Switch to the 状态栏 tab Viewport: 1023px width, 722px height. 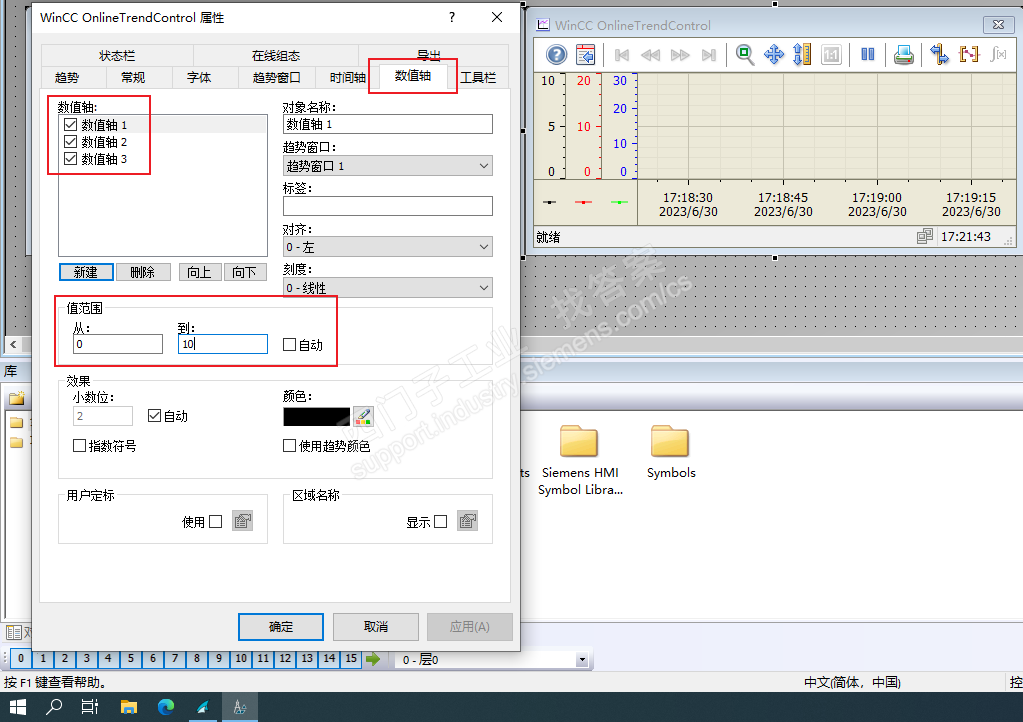(117, 55)
